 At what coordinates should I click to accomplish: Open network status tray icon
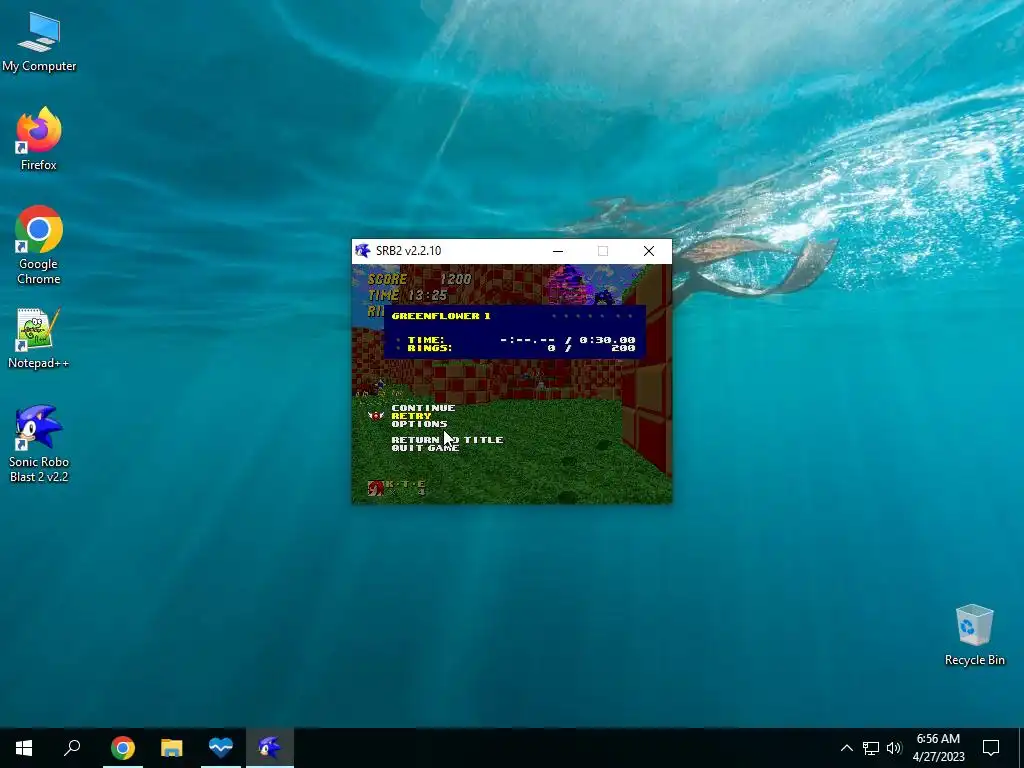click(871, 748)
